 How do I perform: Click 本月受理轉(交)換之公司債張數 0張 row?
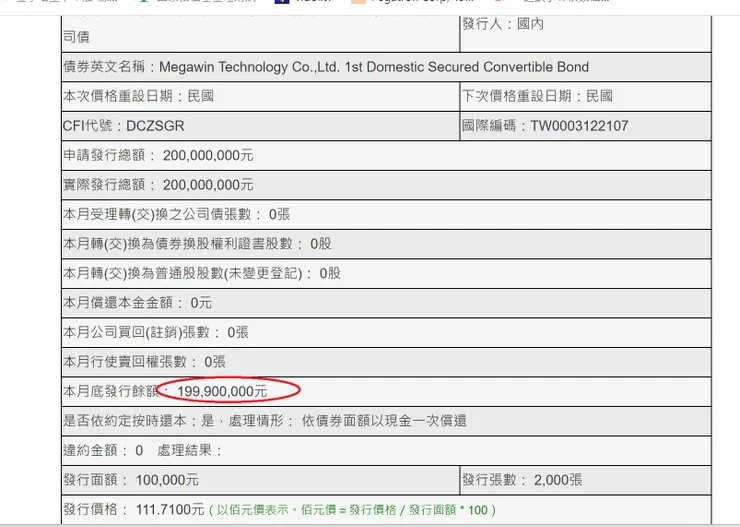(386, 215)
